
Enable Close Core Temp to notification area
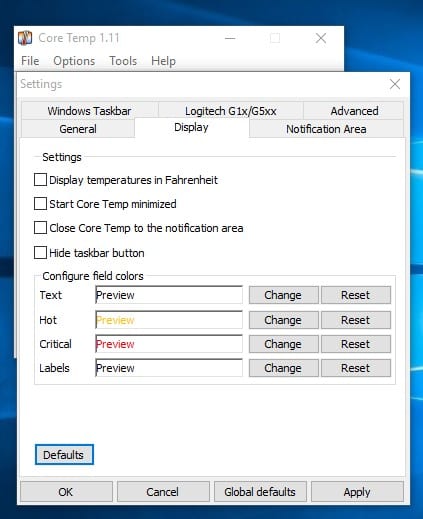pos(40,228)
